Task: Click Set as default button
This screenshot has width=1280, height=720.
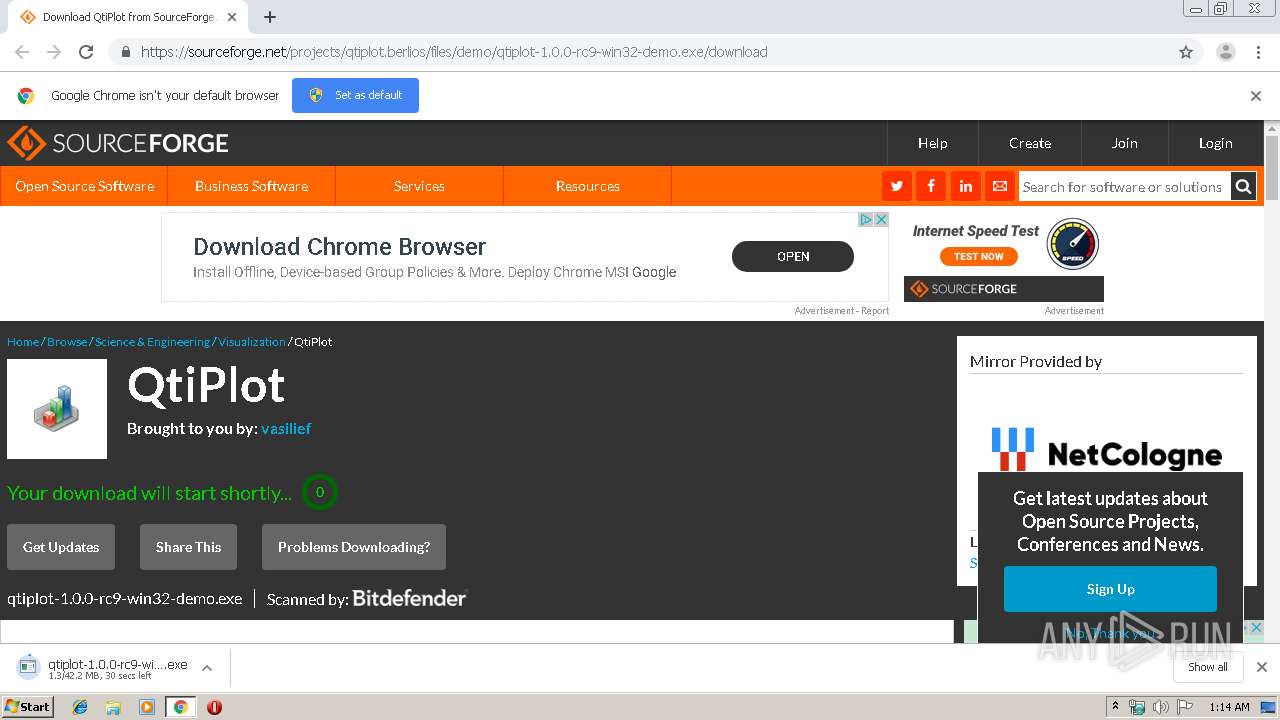Action: [x=355, y=95]
